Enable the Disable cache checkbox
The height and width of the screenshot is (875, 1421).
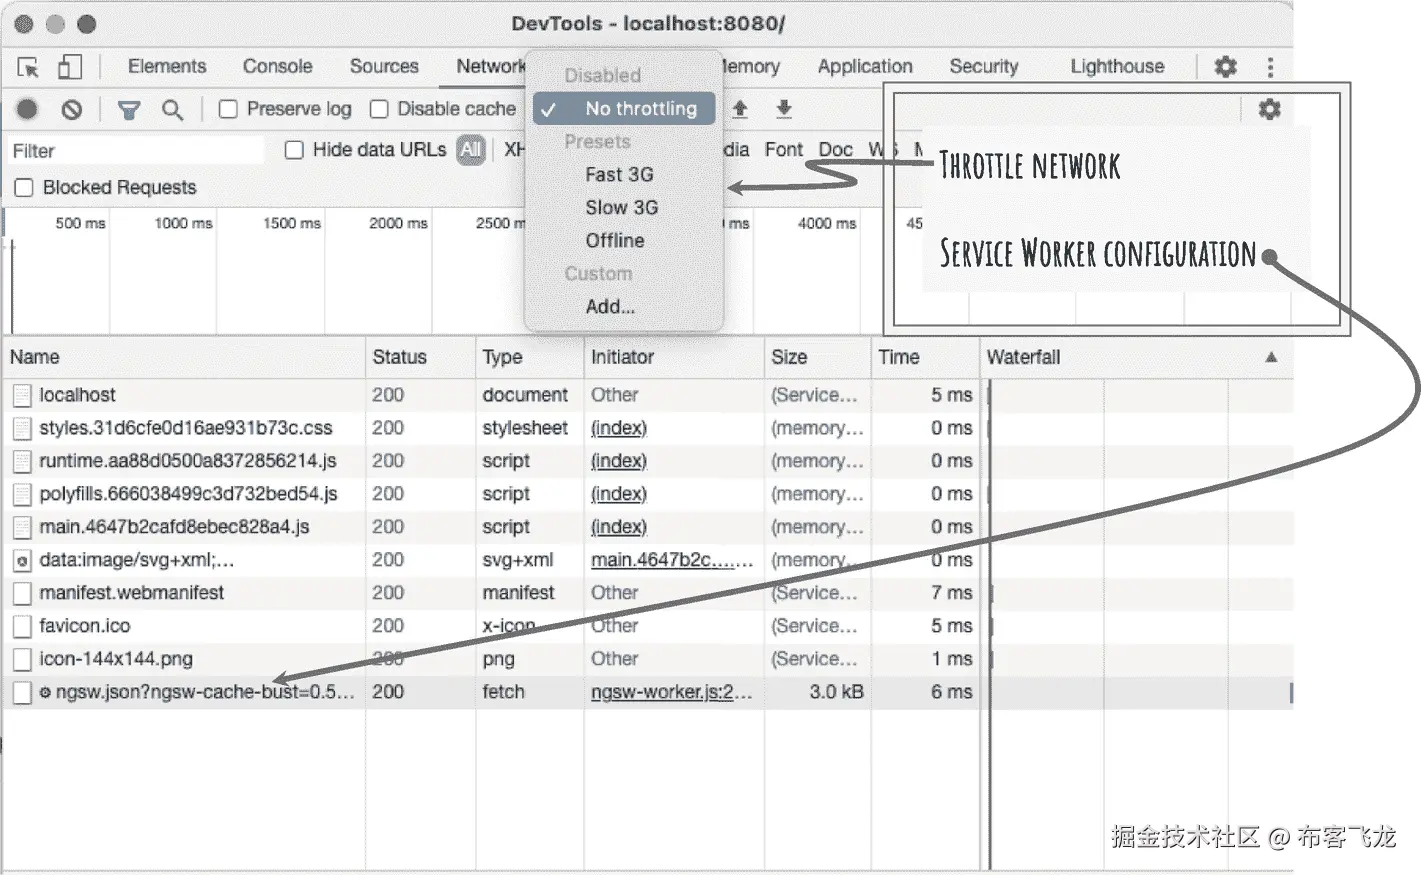(x=379, y=109)
